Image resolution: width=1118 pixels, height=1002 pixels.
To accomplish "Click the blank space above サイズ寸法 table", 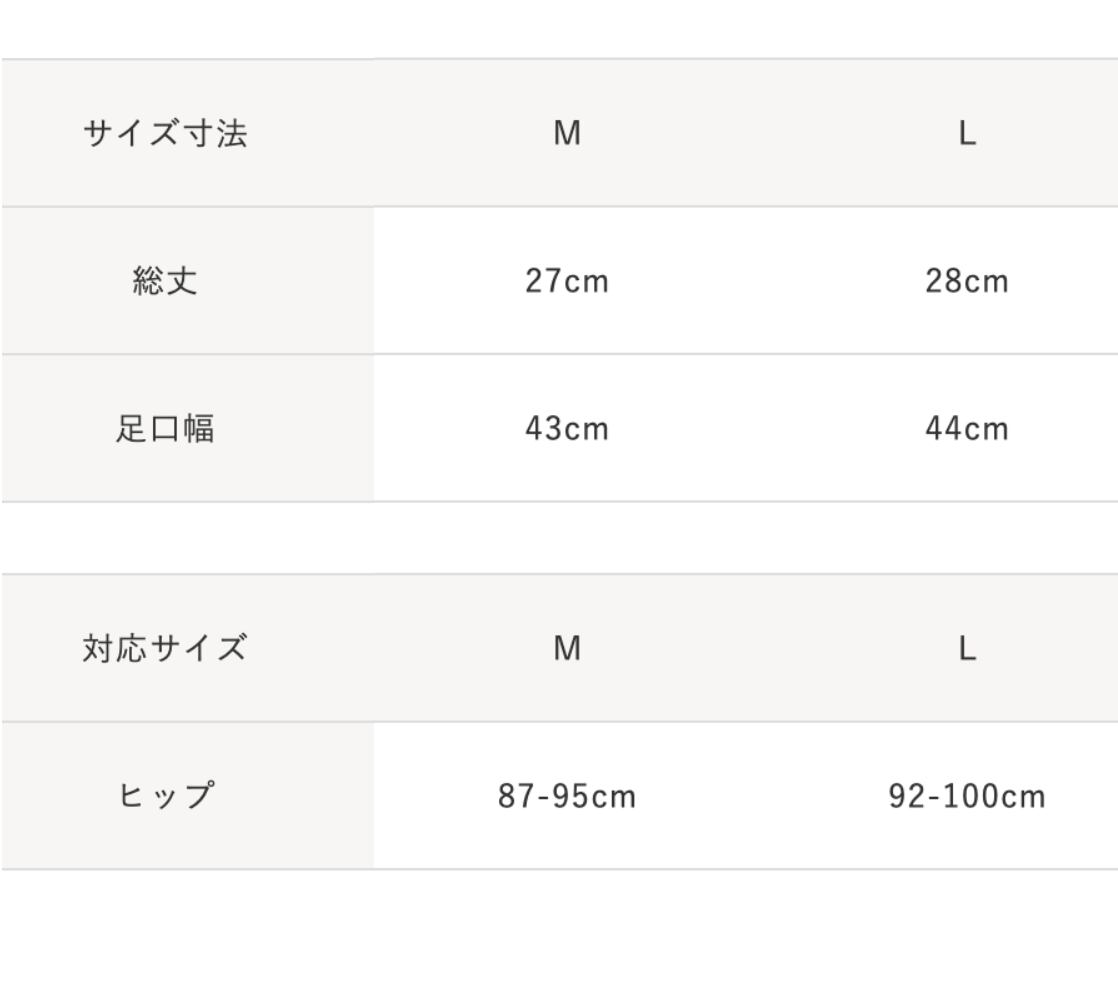I will pyautogui.click(x=559, y=28).
